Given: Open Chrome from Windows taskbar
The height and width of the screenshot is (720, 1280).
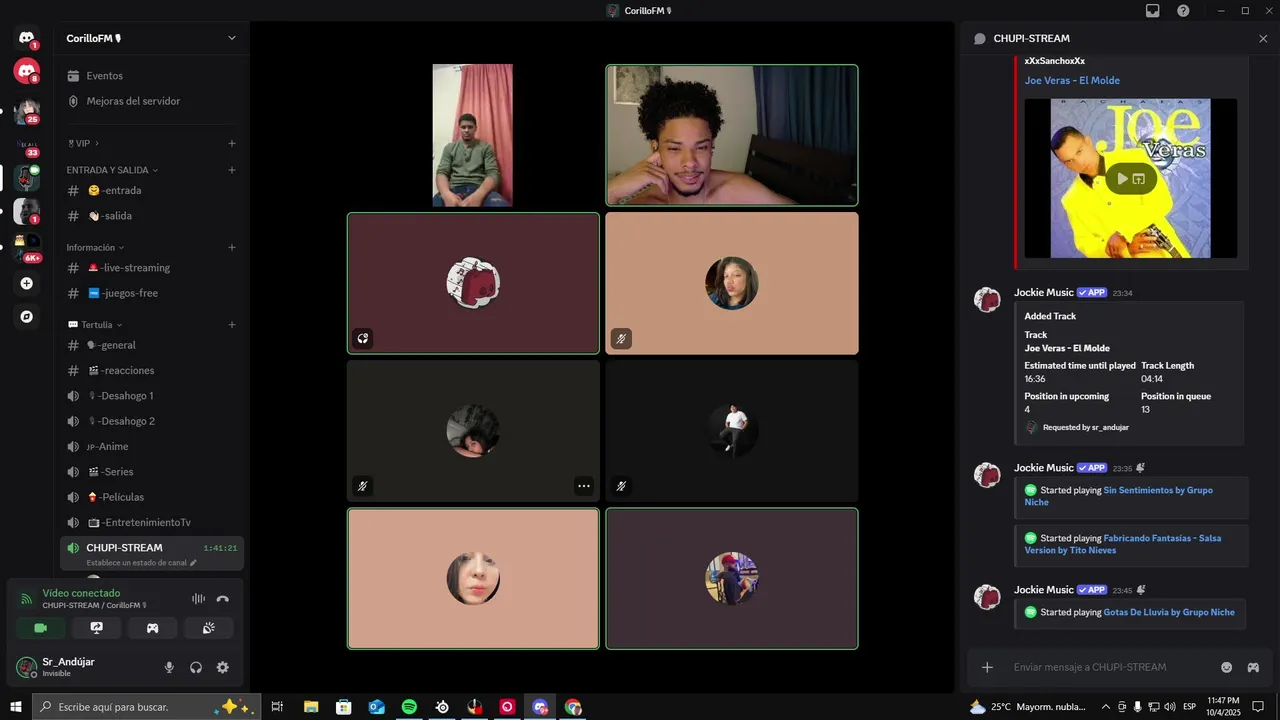Looking at the screenshot, I should pos(573,707).
